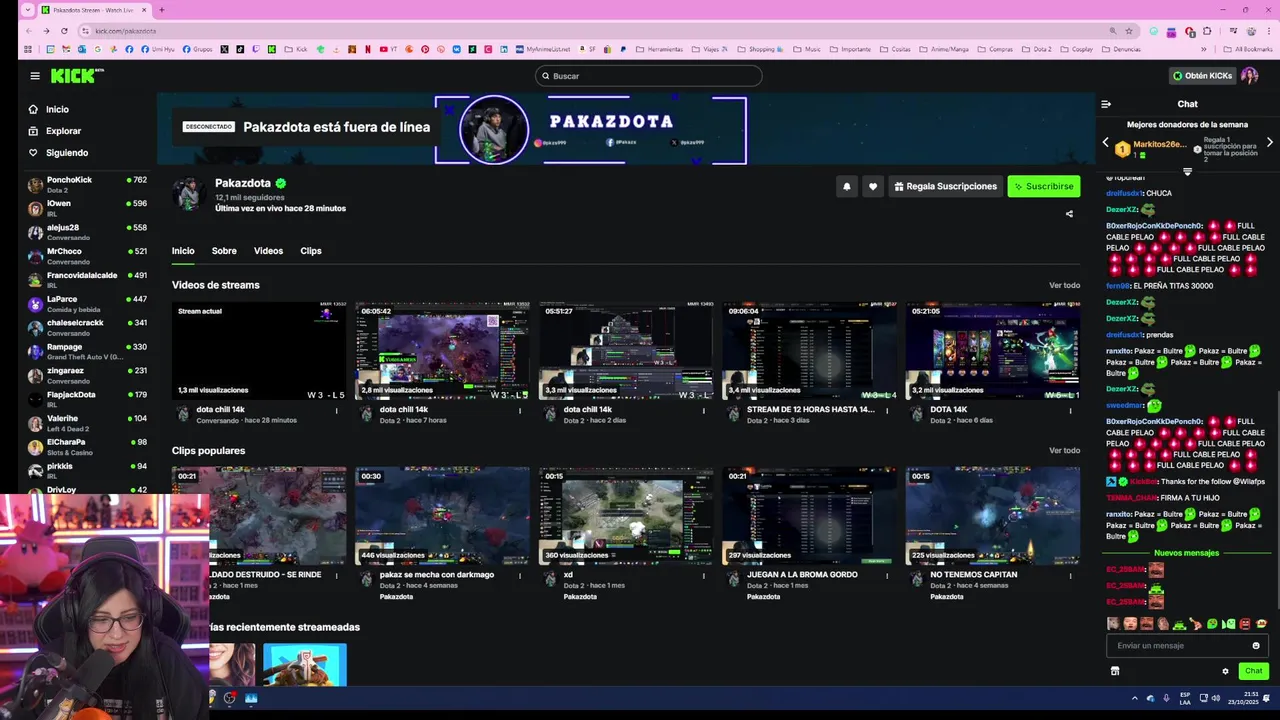
Task: Click the Buscar search field
Action: coord(648,76)
